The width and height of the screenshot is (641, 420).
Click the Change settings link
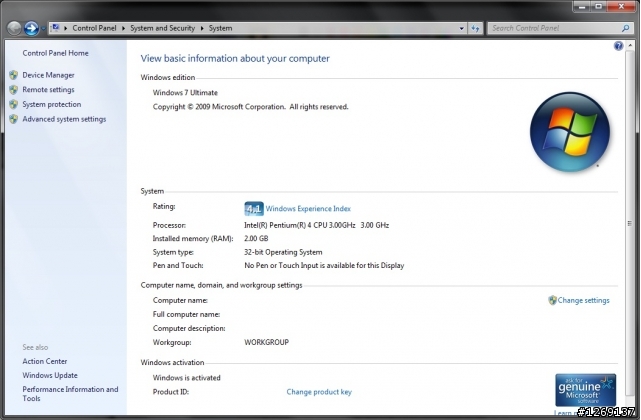[583, 300]
